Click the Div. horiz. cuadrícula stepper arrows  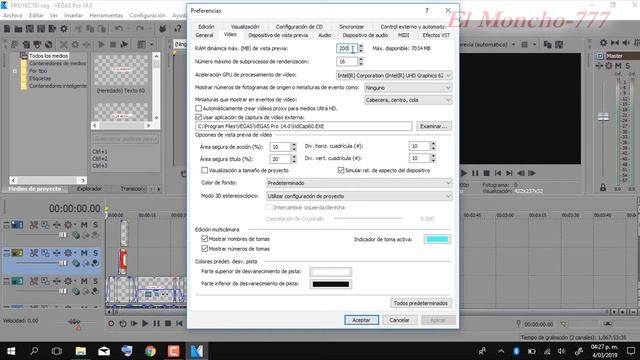433,146
